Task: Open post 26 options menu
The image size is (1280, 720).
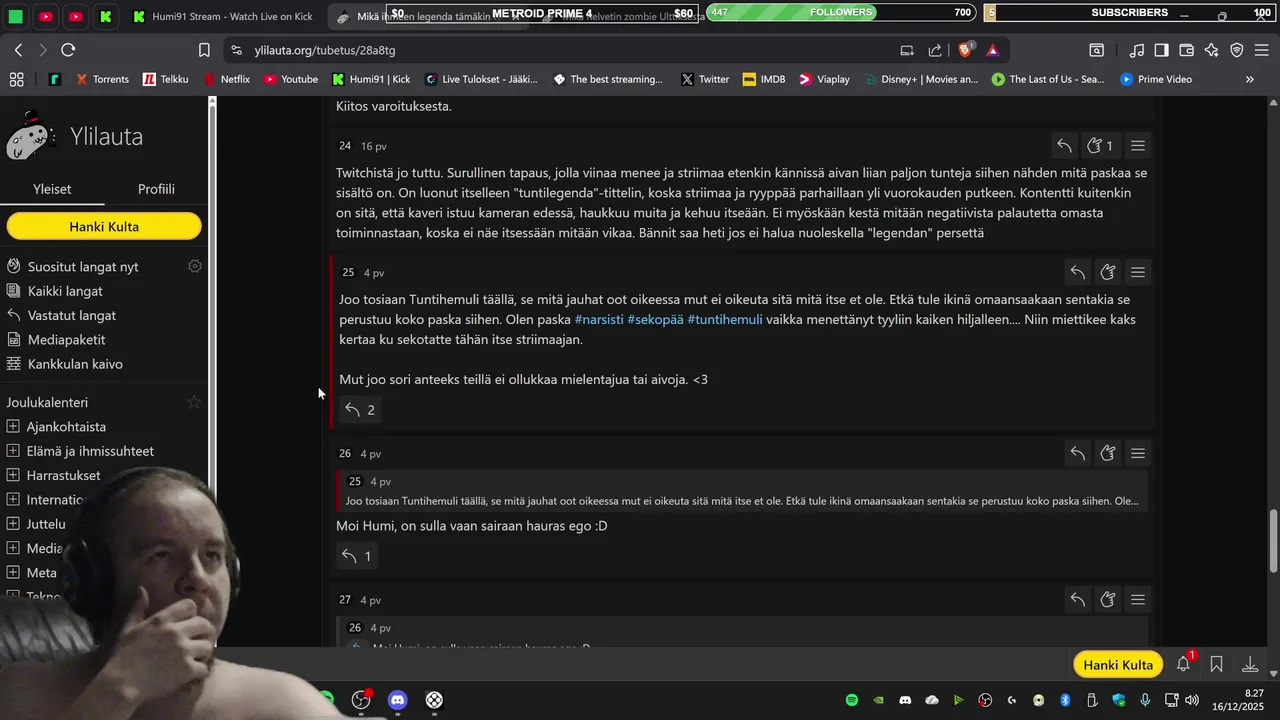Action: tap(1138, 453)
